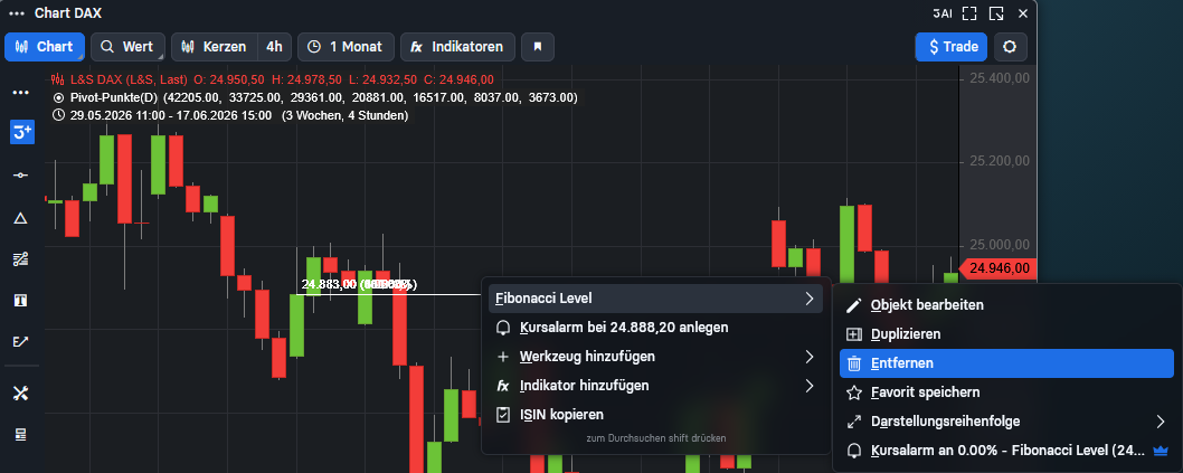This screenshot has height=473, width=1183.
Task: Click the Chart DAX window title
Action: click(68, 14)
